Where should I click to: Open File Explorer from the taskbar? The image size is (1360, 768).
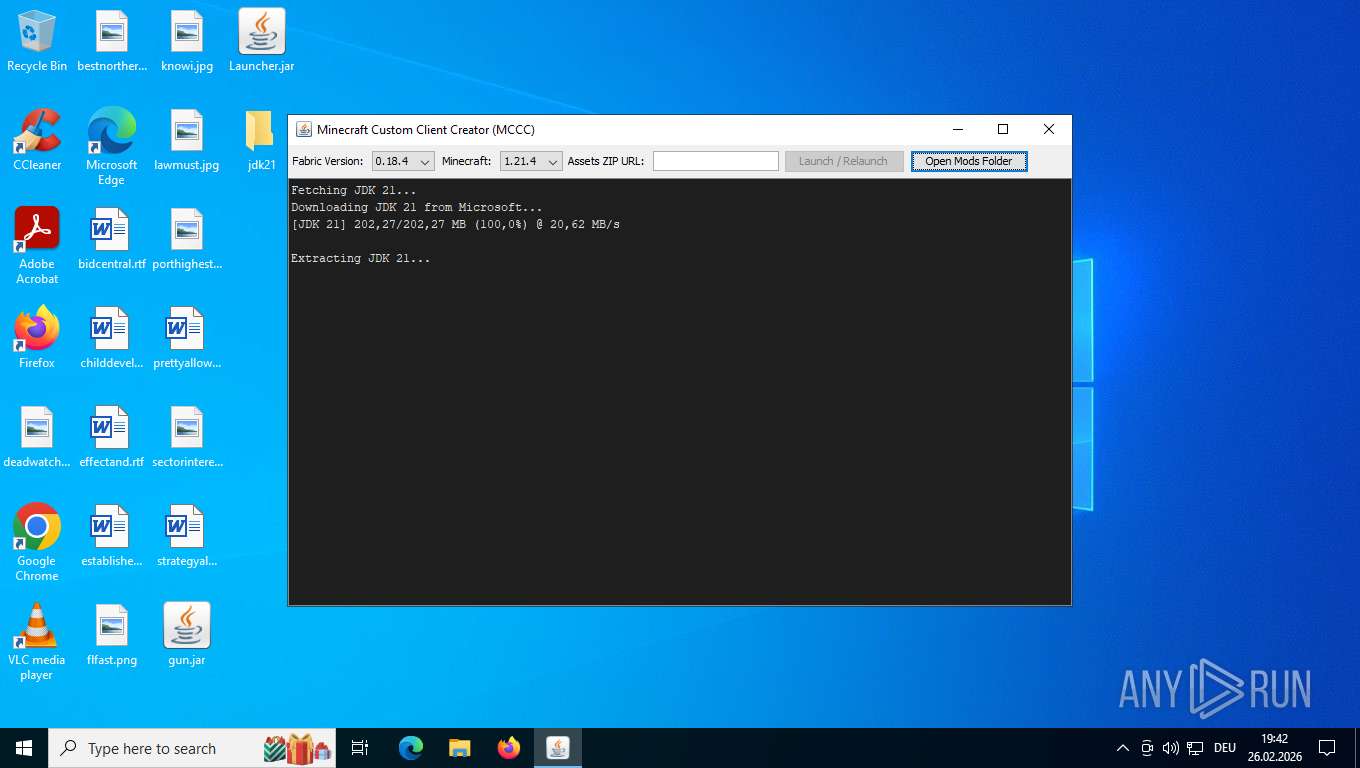click(459, 748)
